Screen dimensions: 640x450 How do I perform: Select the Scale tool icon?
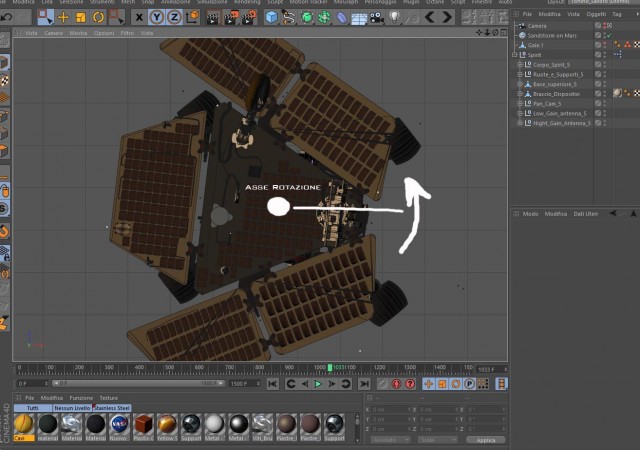(81, 17)
